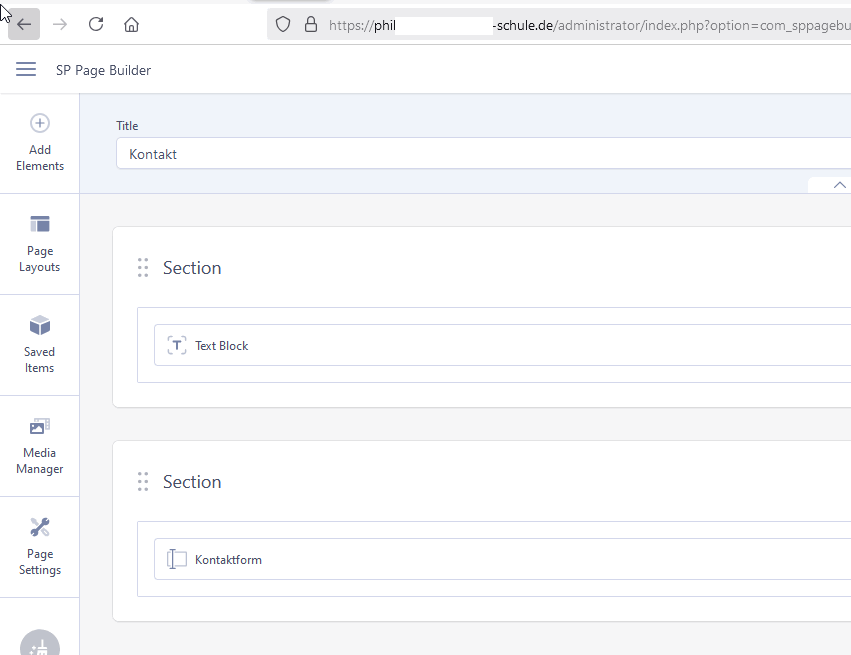Click the Kontaktform form icon

(176, 559)
